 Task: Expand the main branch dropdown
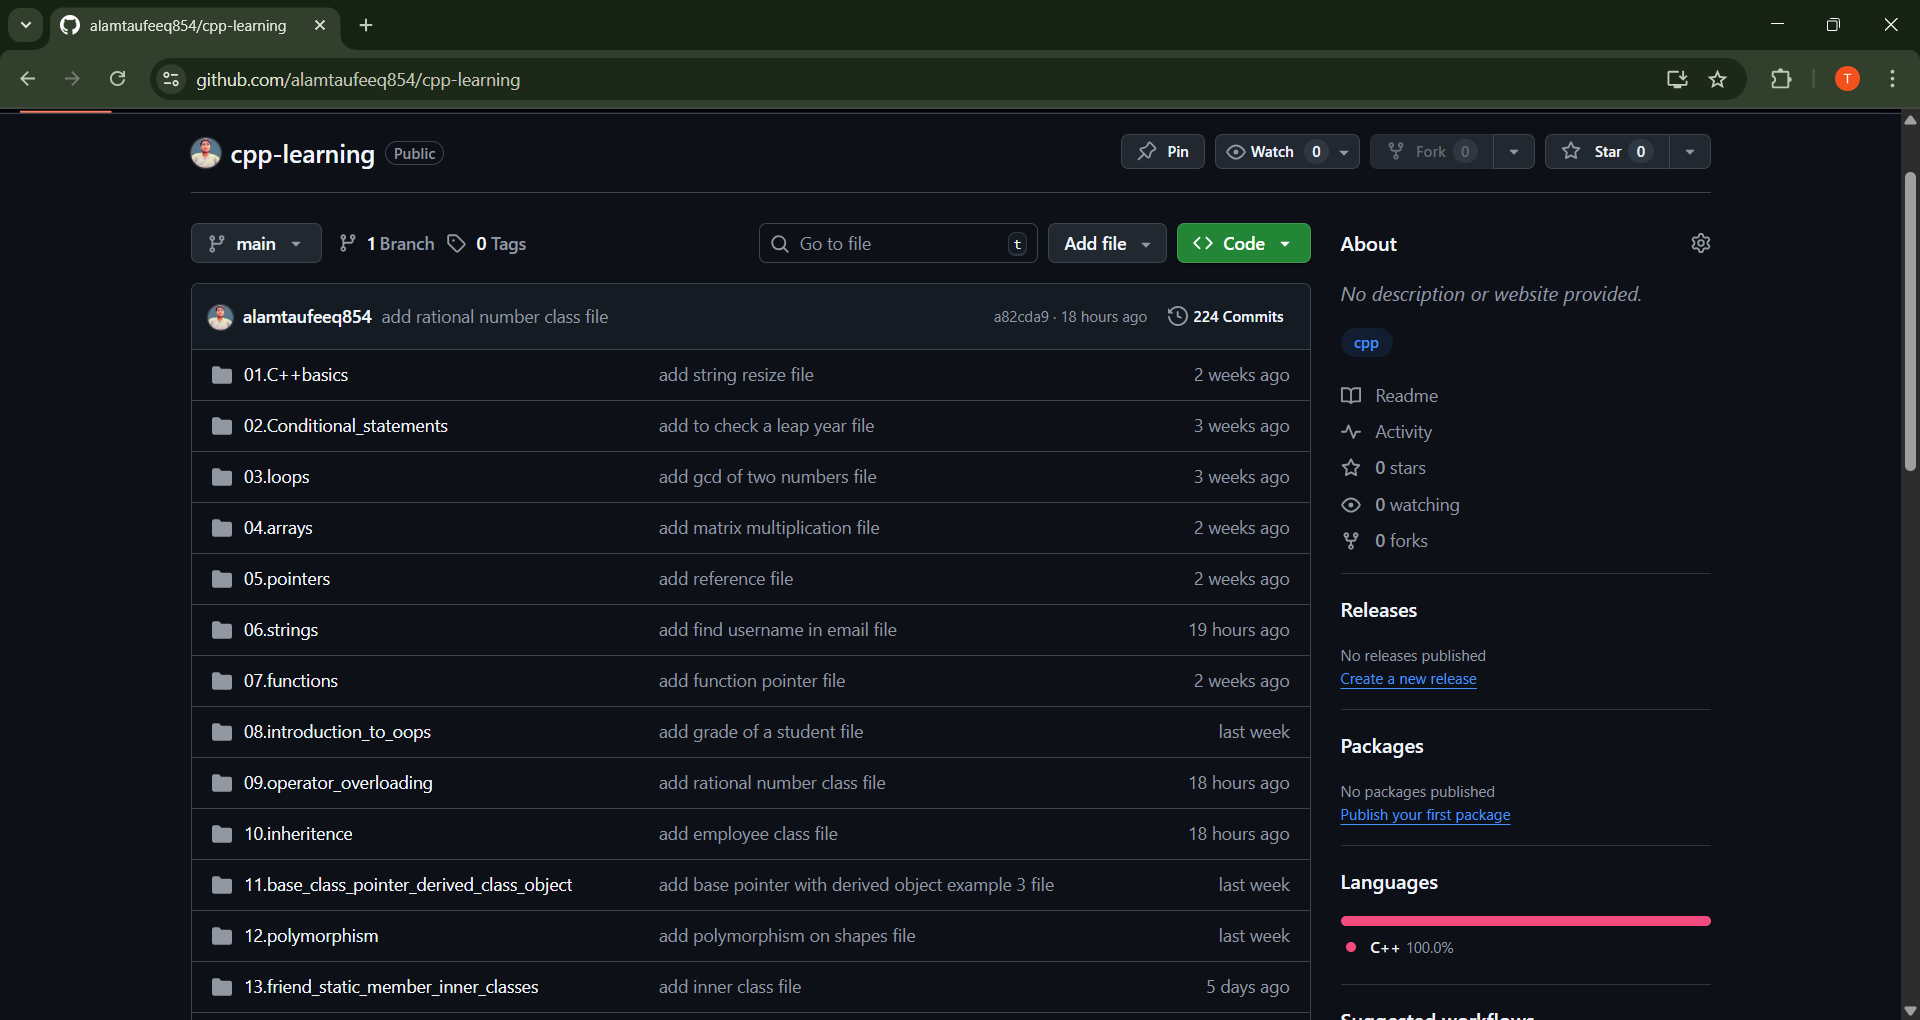256,244
